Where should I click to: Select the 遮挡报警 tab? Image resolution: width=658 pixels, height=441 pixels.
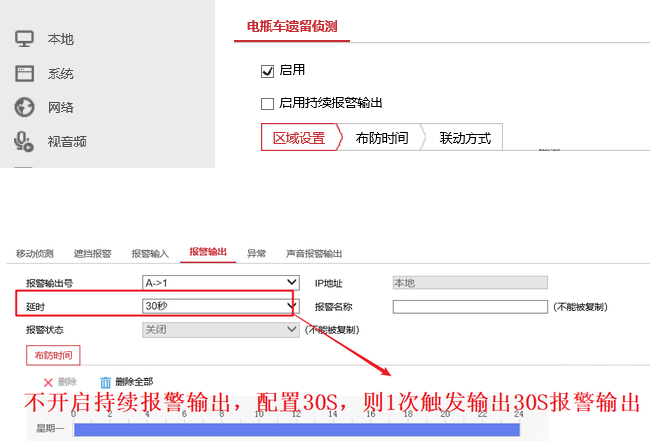click(93, 254)
